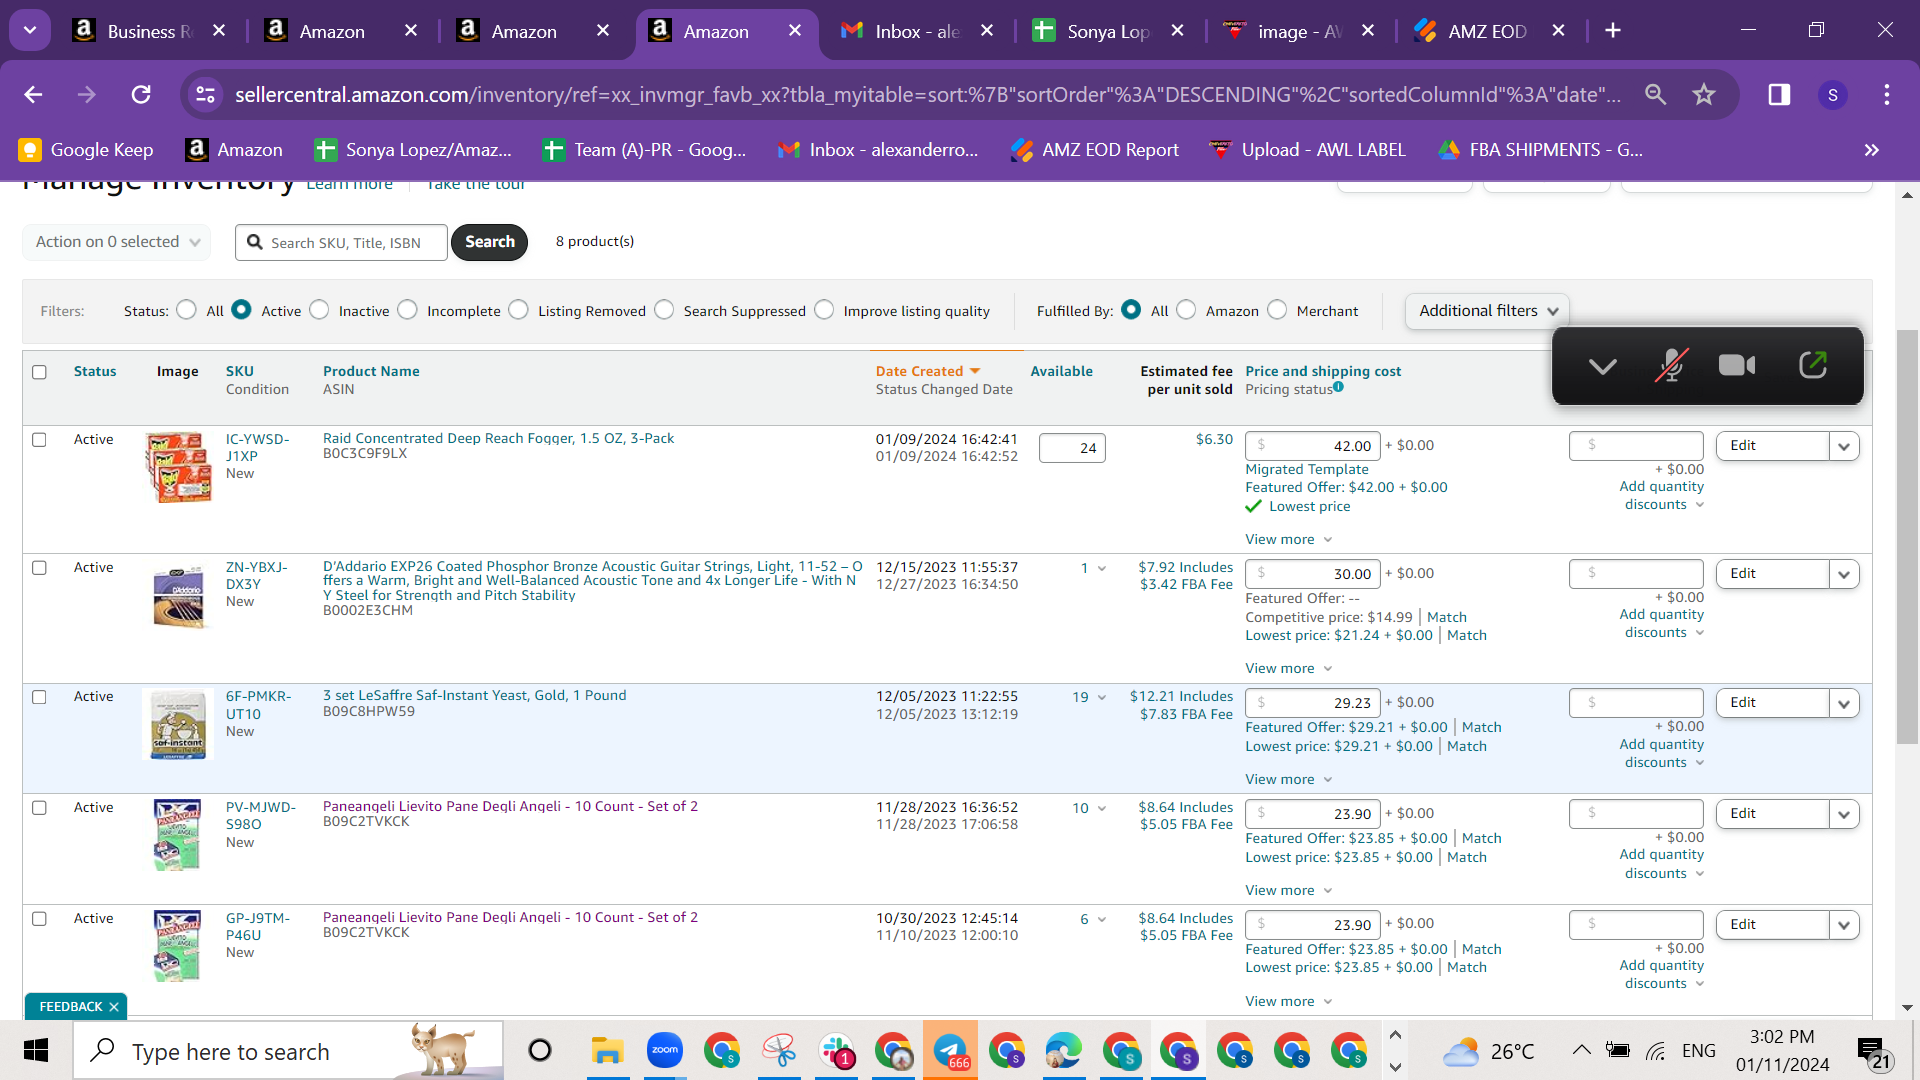1920x1080 pixels.
Task: Expand View more under Raid Fogger pricing
Action: [x=1288, y=539]
